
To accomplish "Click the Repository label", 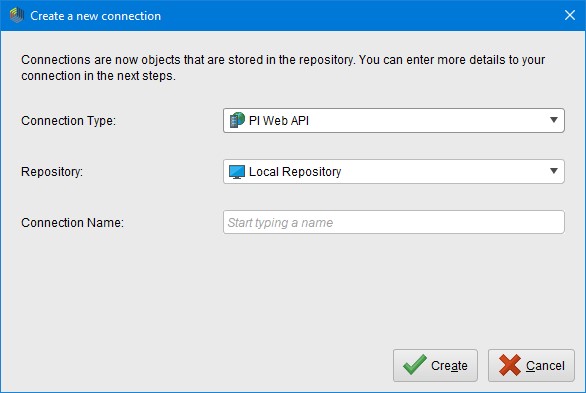I will tap(52, 171).
